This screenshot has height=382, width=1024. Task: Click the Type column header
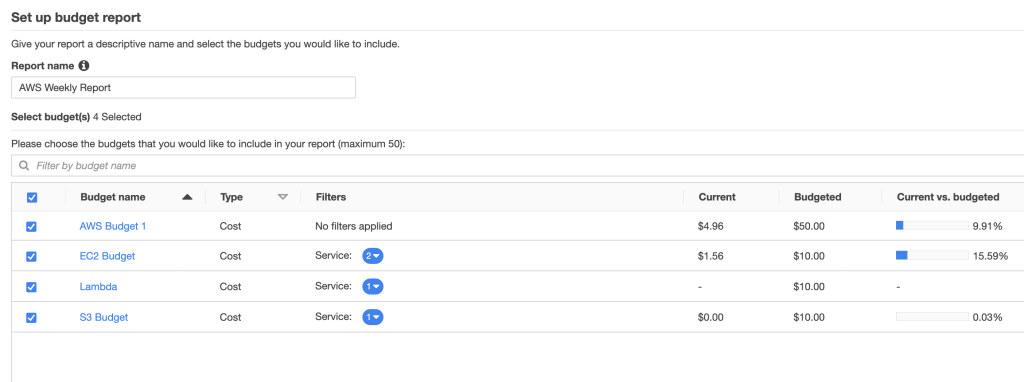232,197
